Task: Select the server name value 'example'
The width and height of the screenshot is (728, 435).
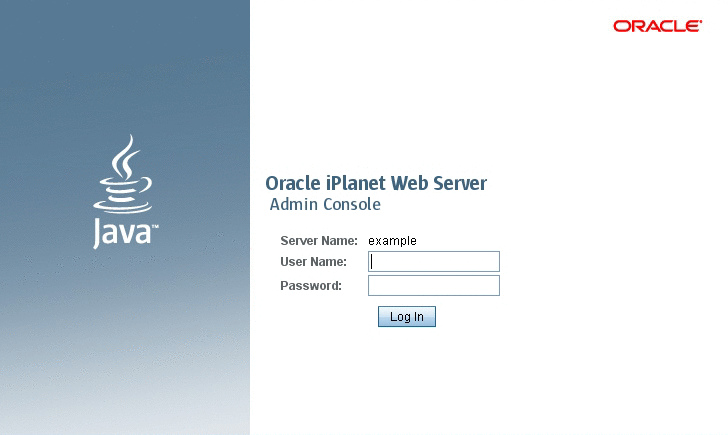Action: click(392, 241)
